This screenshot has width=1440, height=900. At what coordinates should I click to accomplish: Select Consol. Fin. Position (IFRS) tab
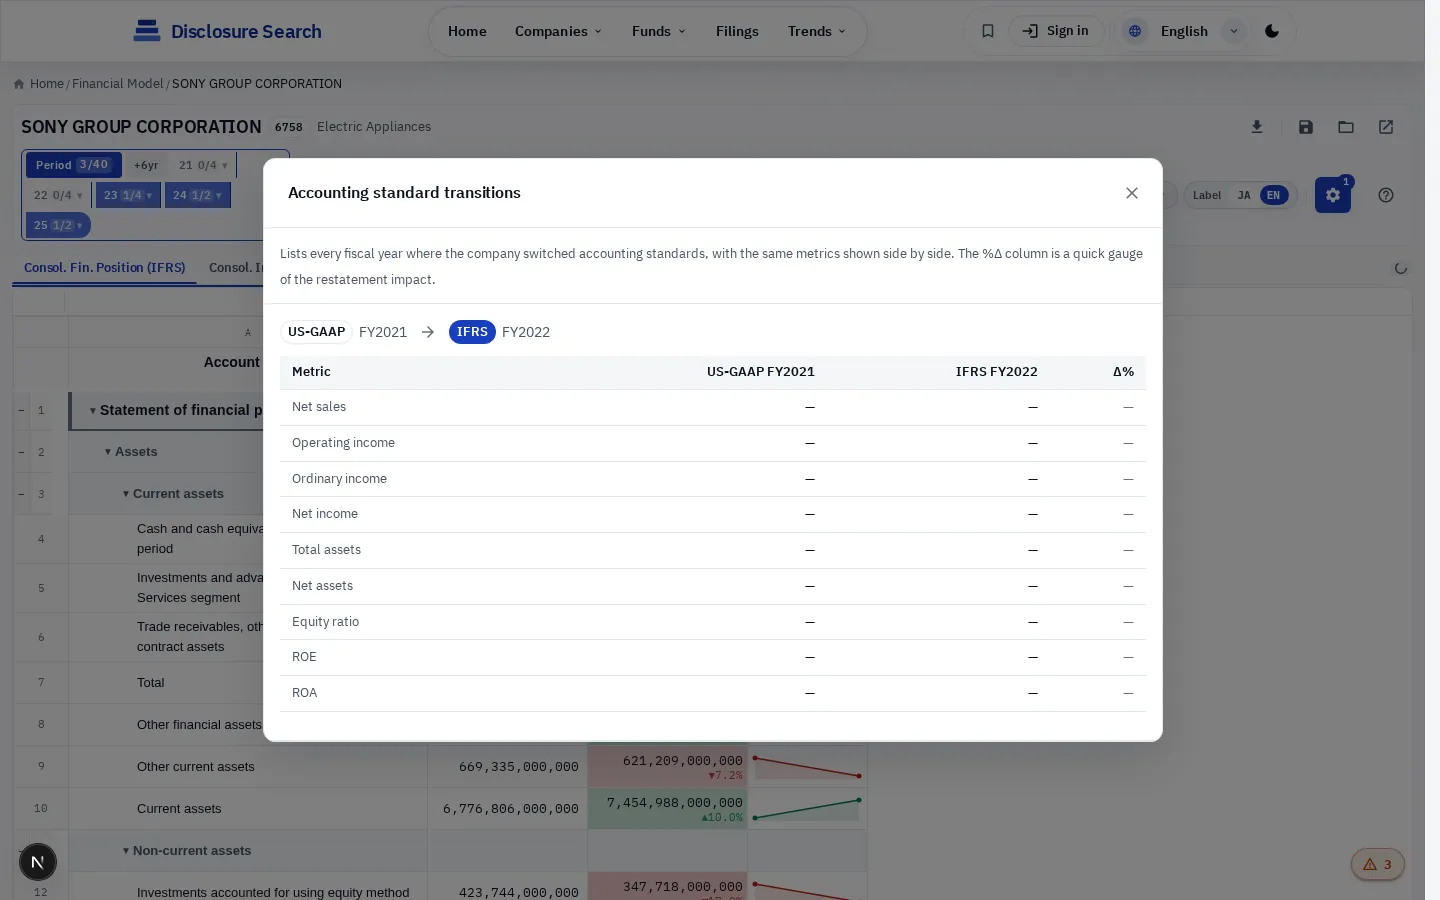(105, 268)
